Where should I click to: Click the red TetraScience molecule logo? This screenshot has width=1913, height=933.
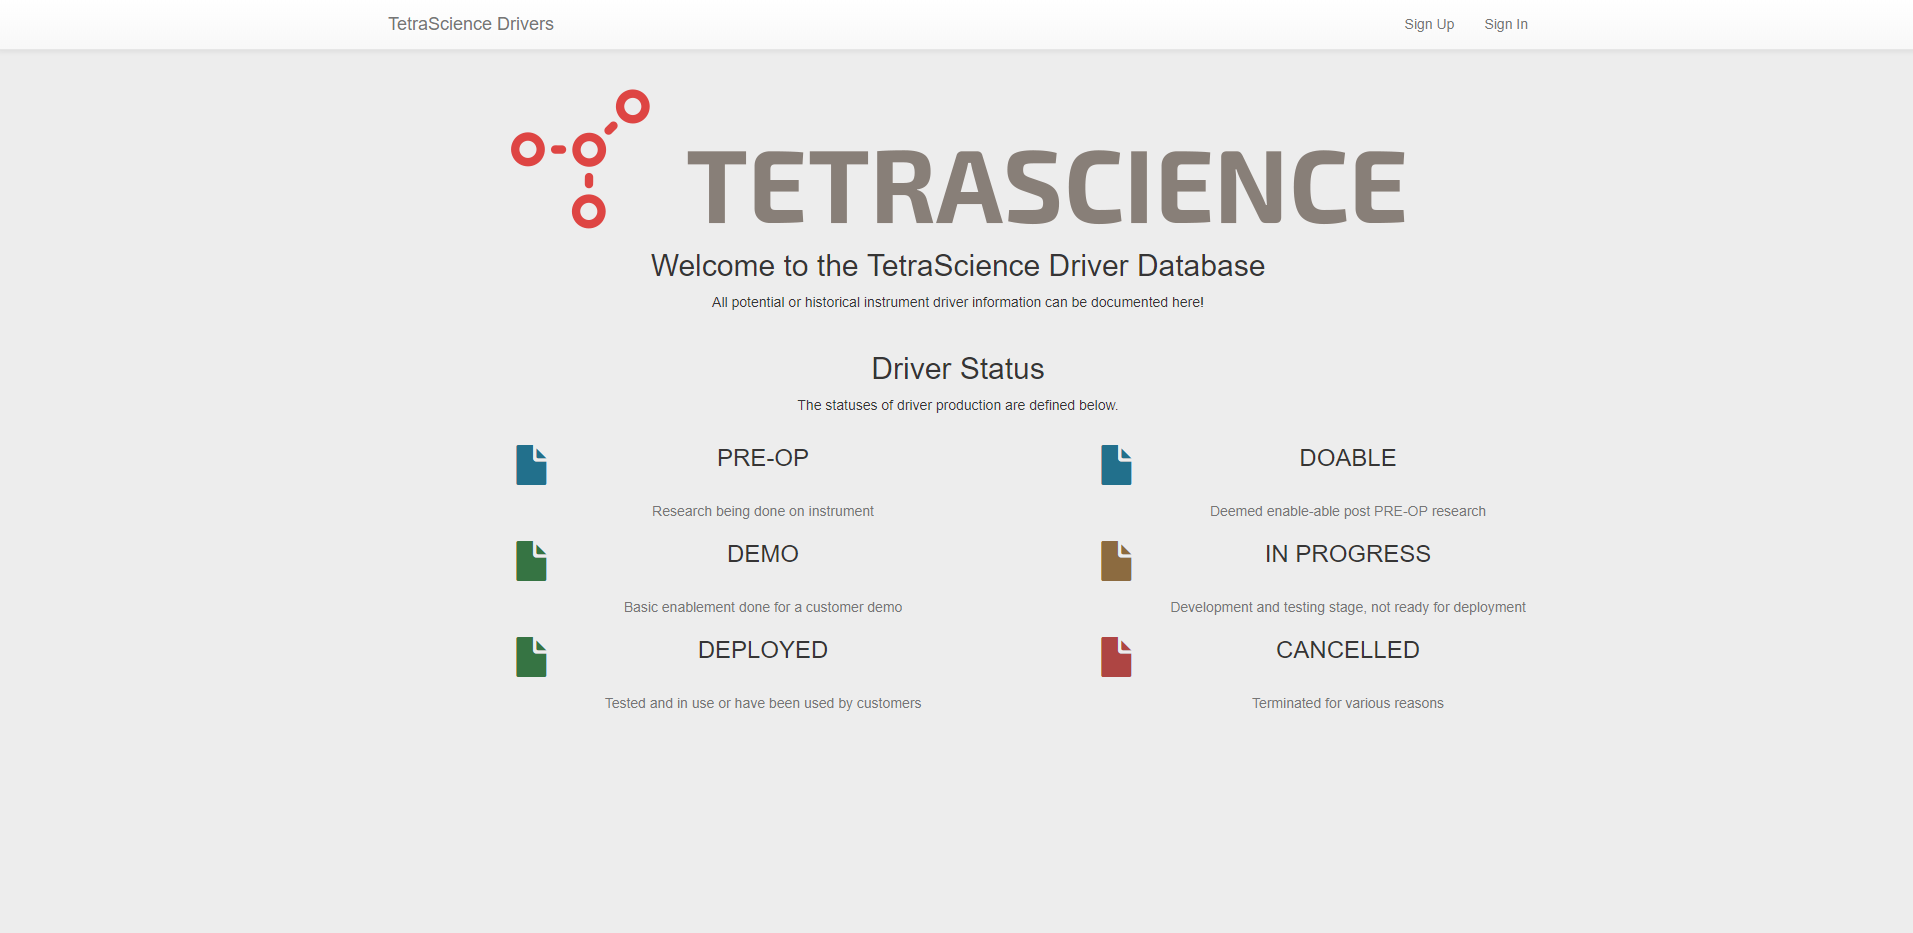tap(581, 159)
